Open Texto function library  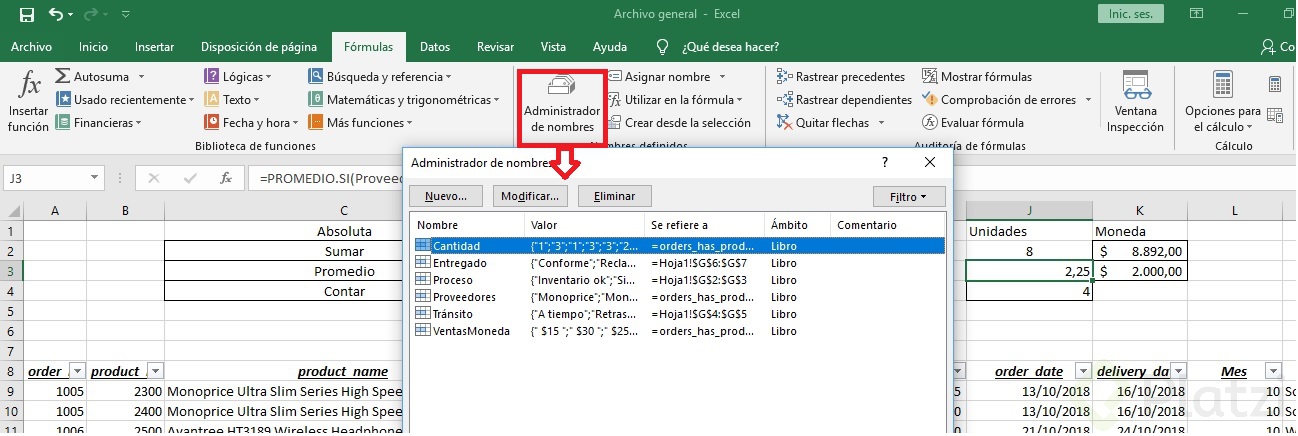coord(232,99)
